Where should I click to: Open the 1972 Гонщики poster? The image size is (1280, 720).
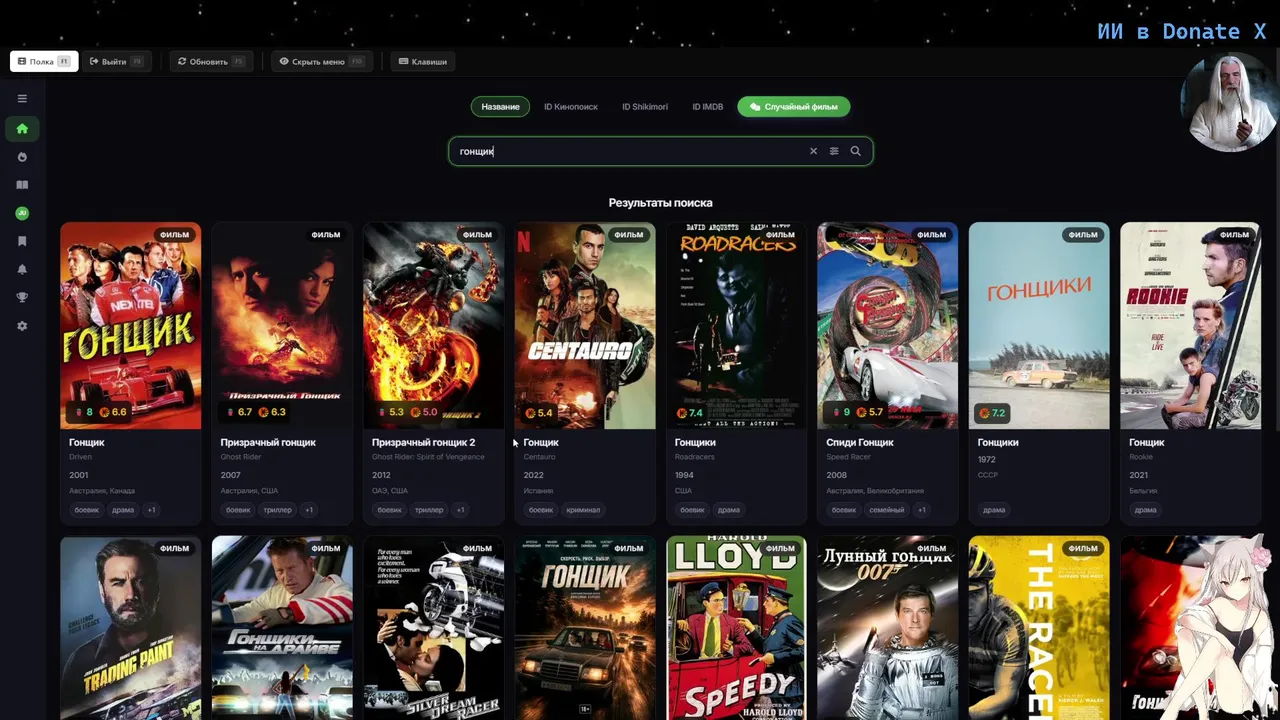[x=1039, y=325]
